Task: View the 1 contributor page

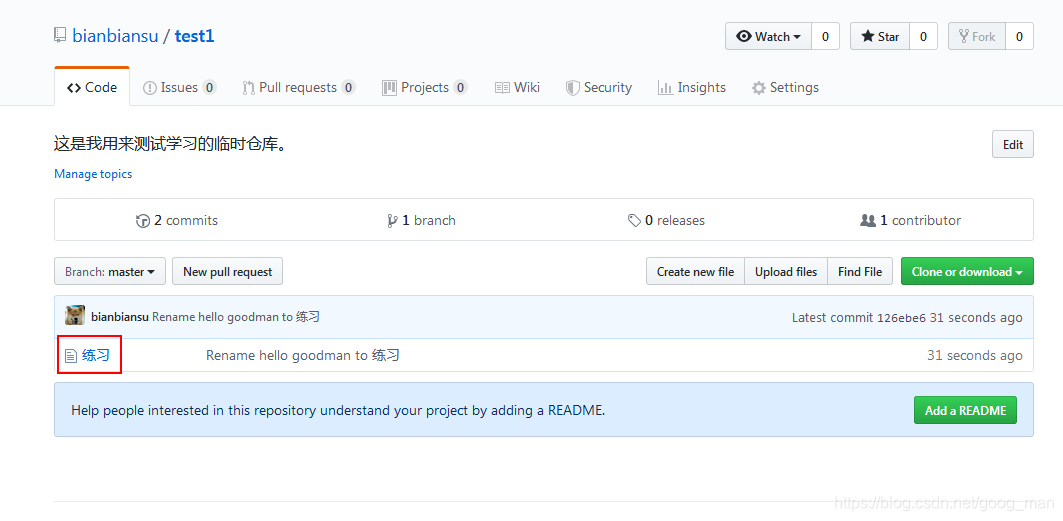Action: point(910,220)
